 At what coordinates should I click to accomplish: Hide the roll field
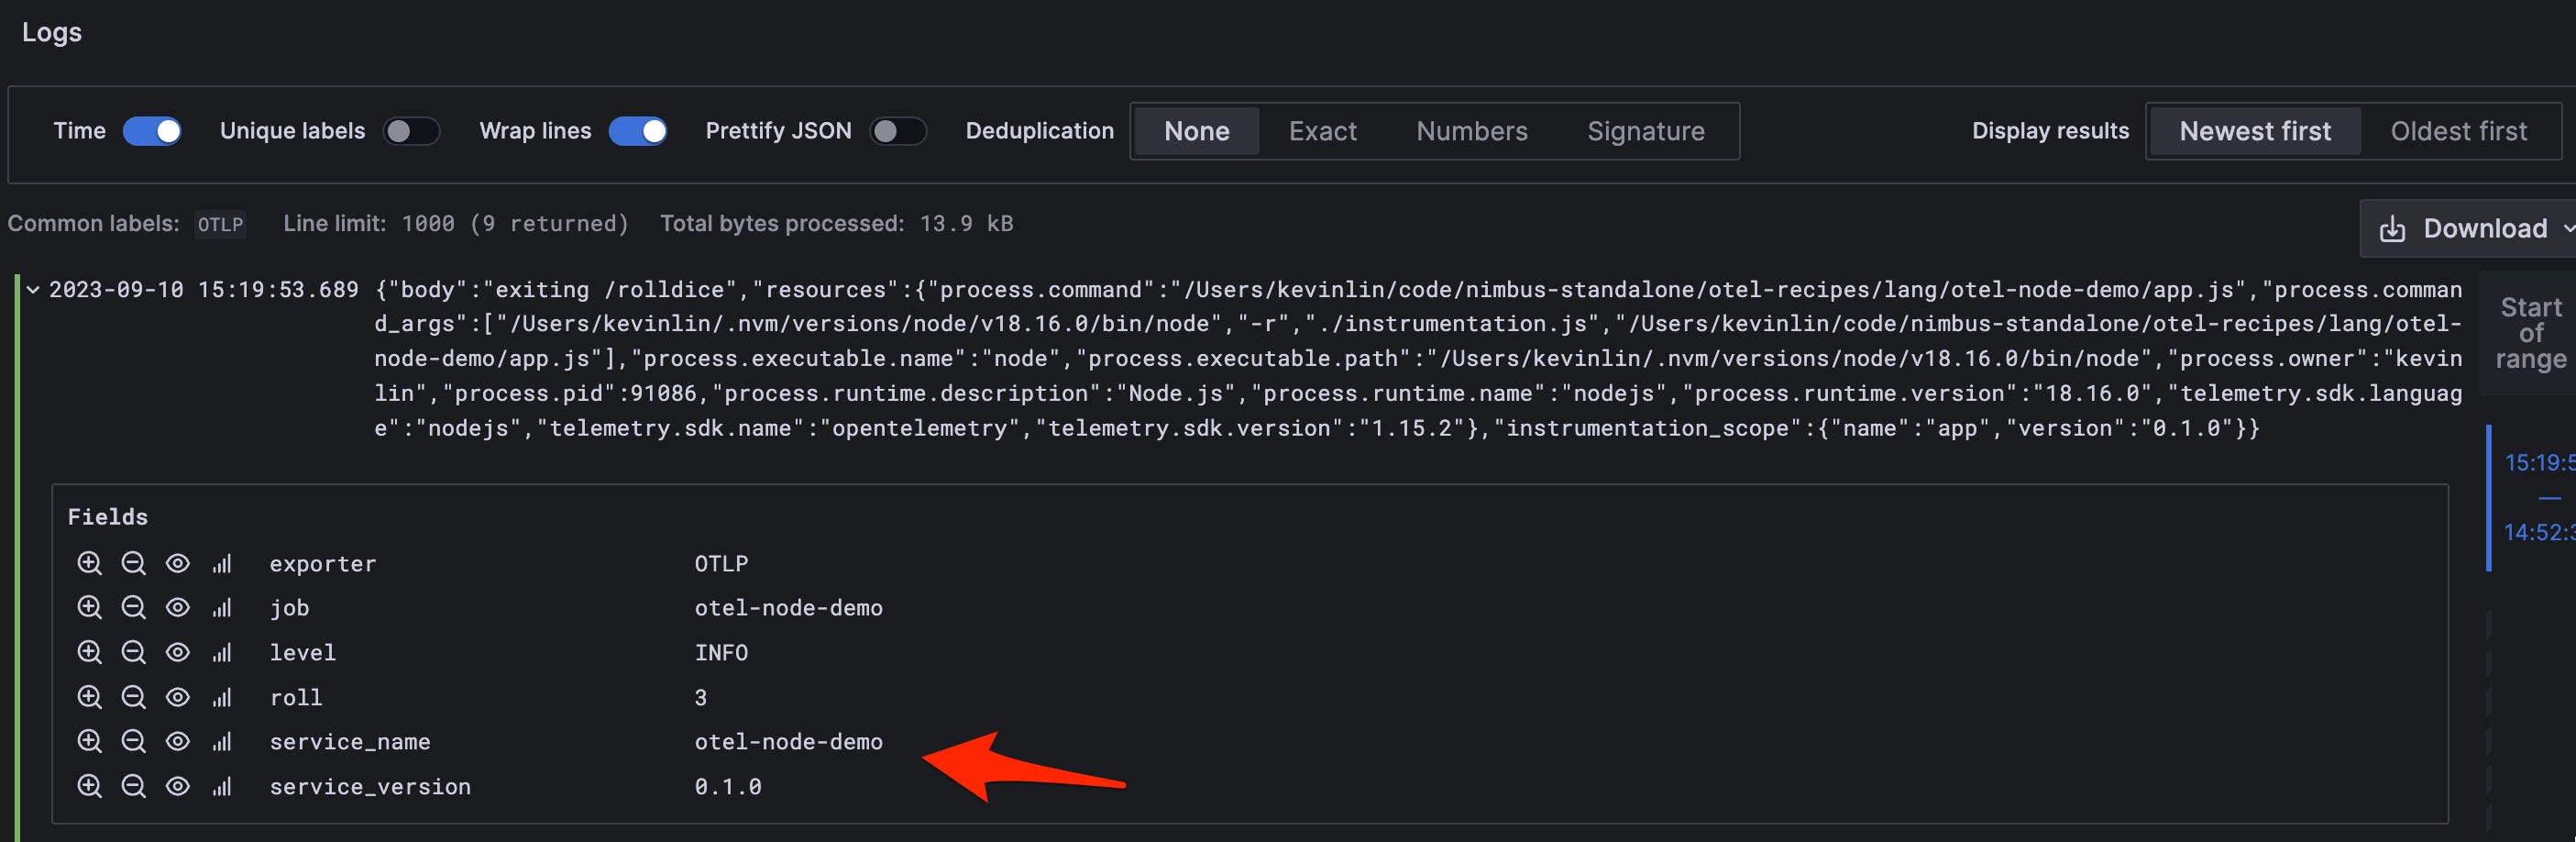[178, 697]
